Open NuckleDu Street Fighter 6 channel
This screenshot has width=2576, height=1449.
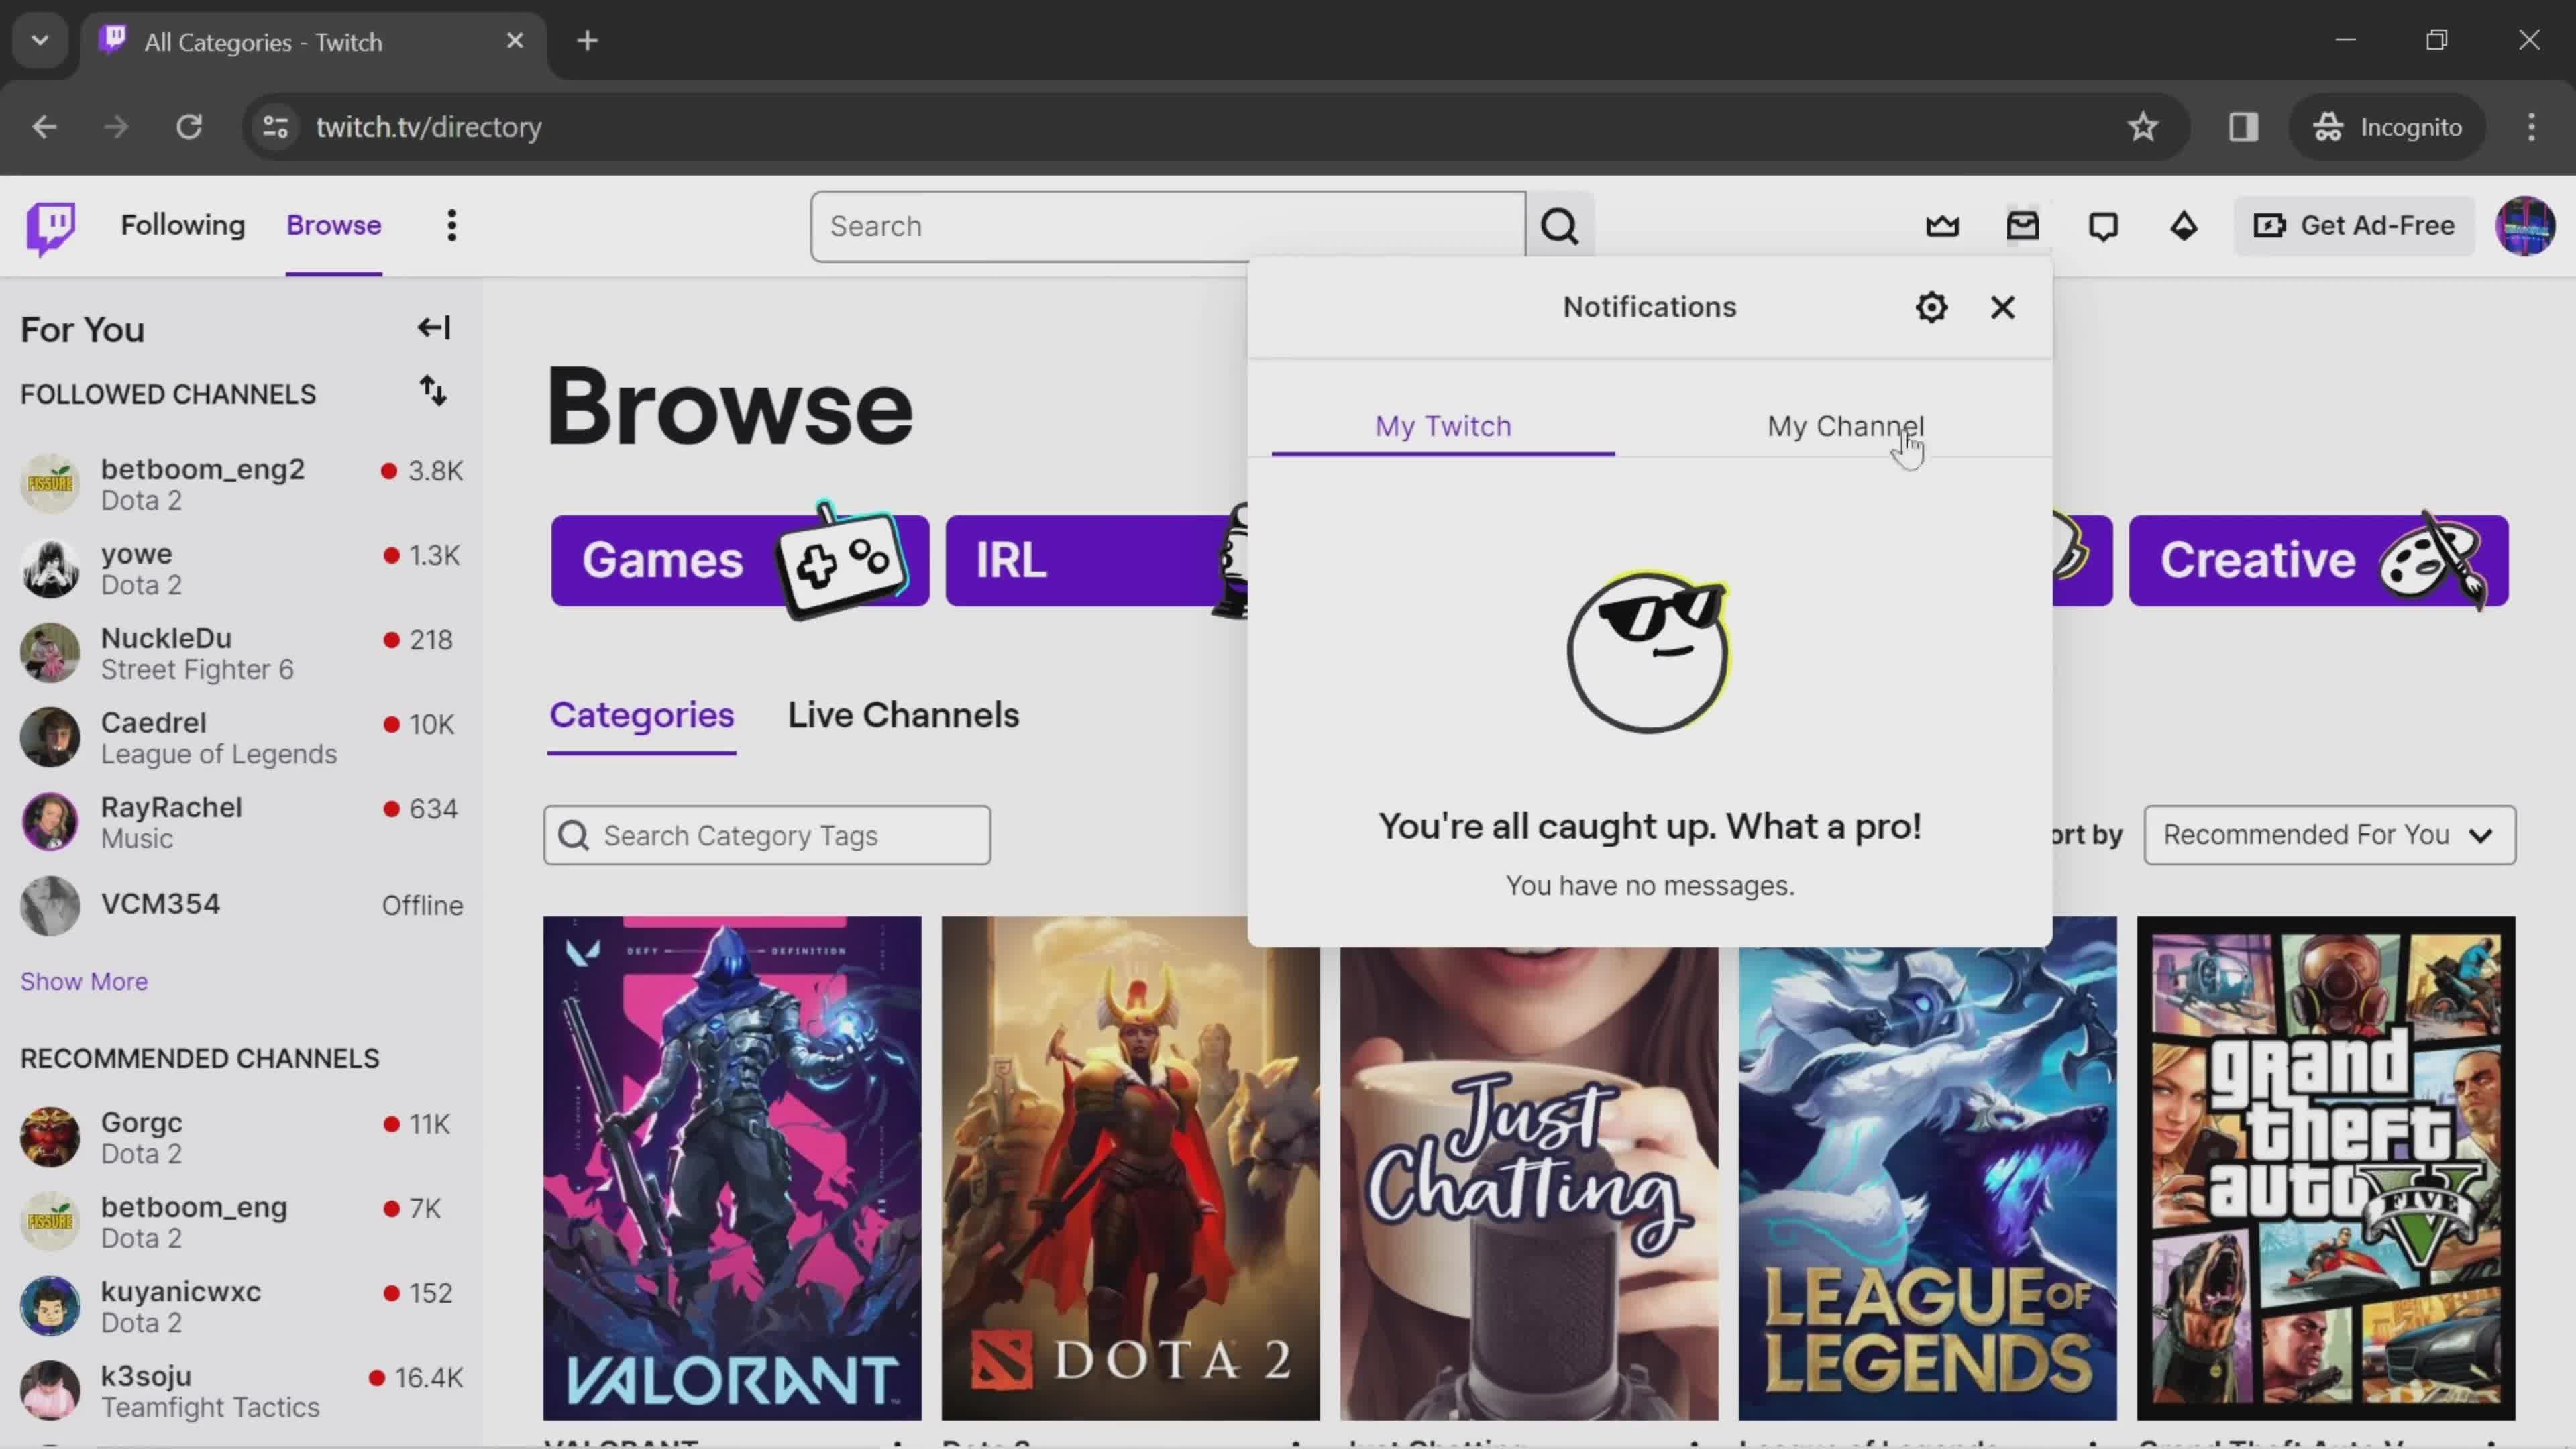[241, 654]
